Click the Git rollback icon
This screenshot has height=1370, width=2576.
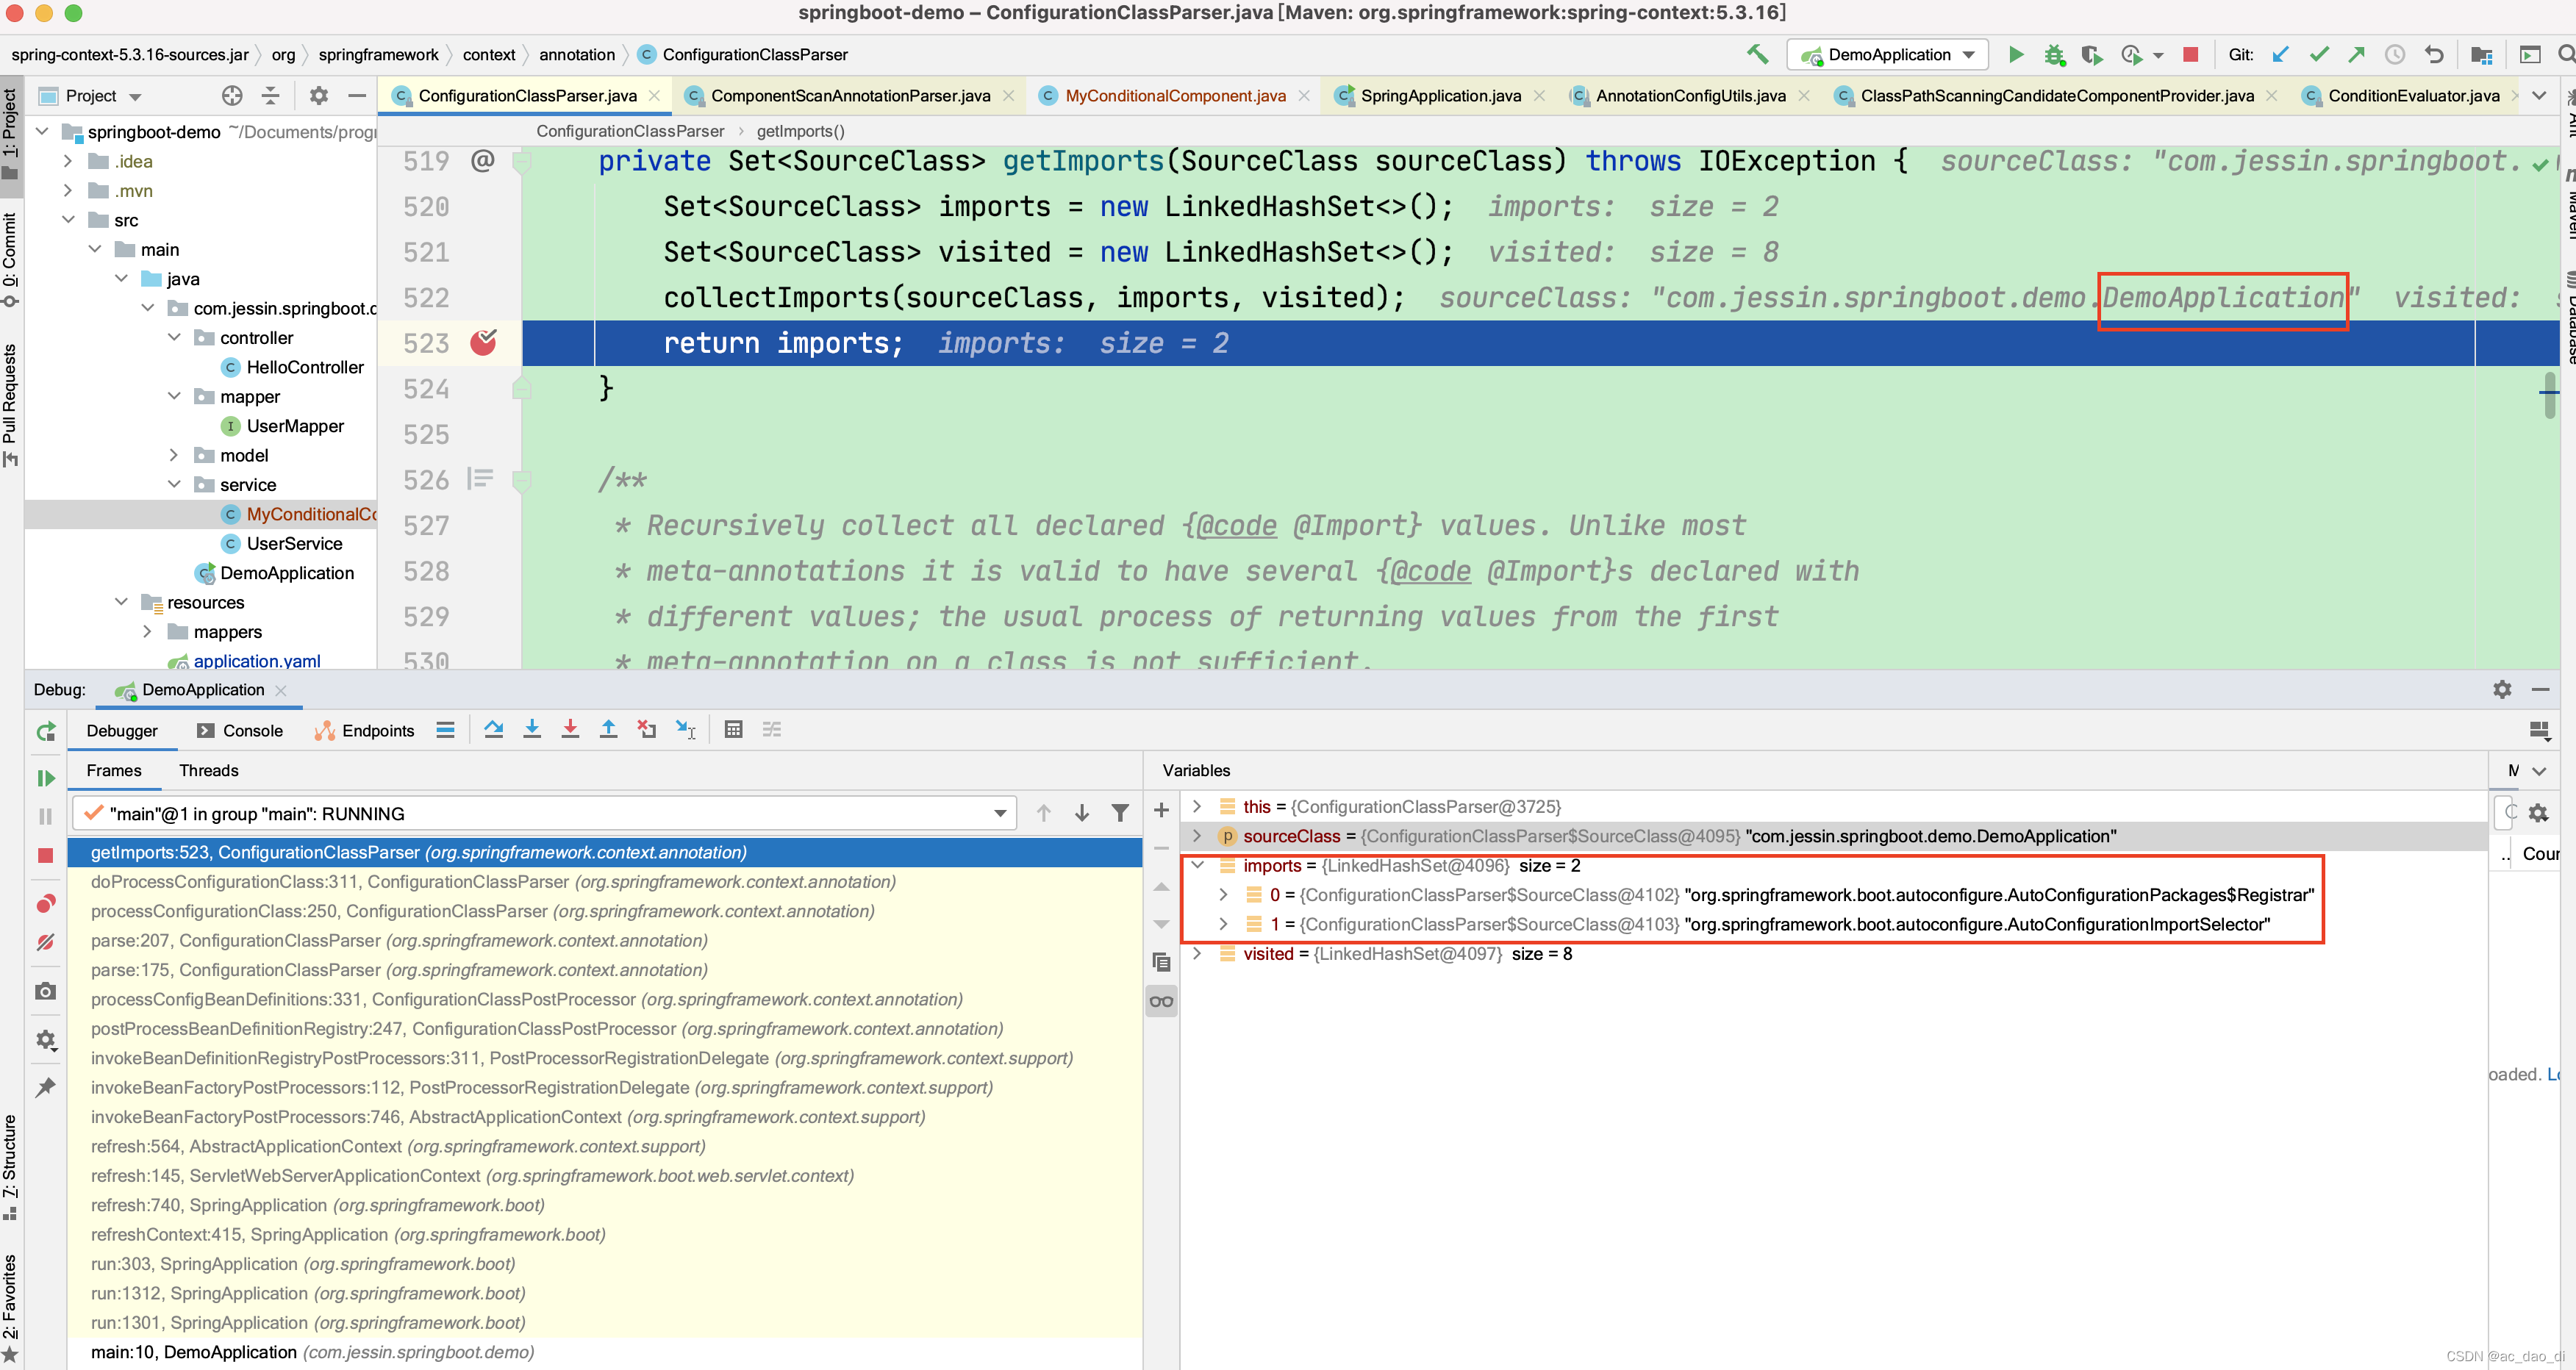coord(2434,54)
